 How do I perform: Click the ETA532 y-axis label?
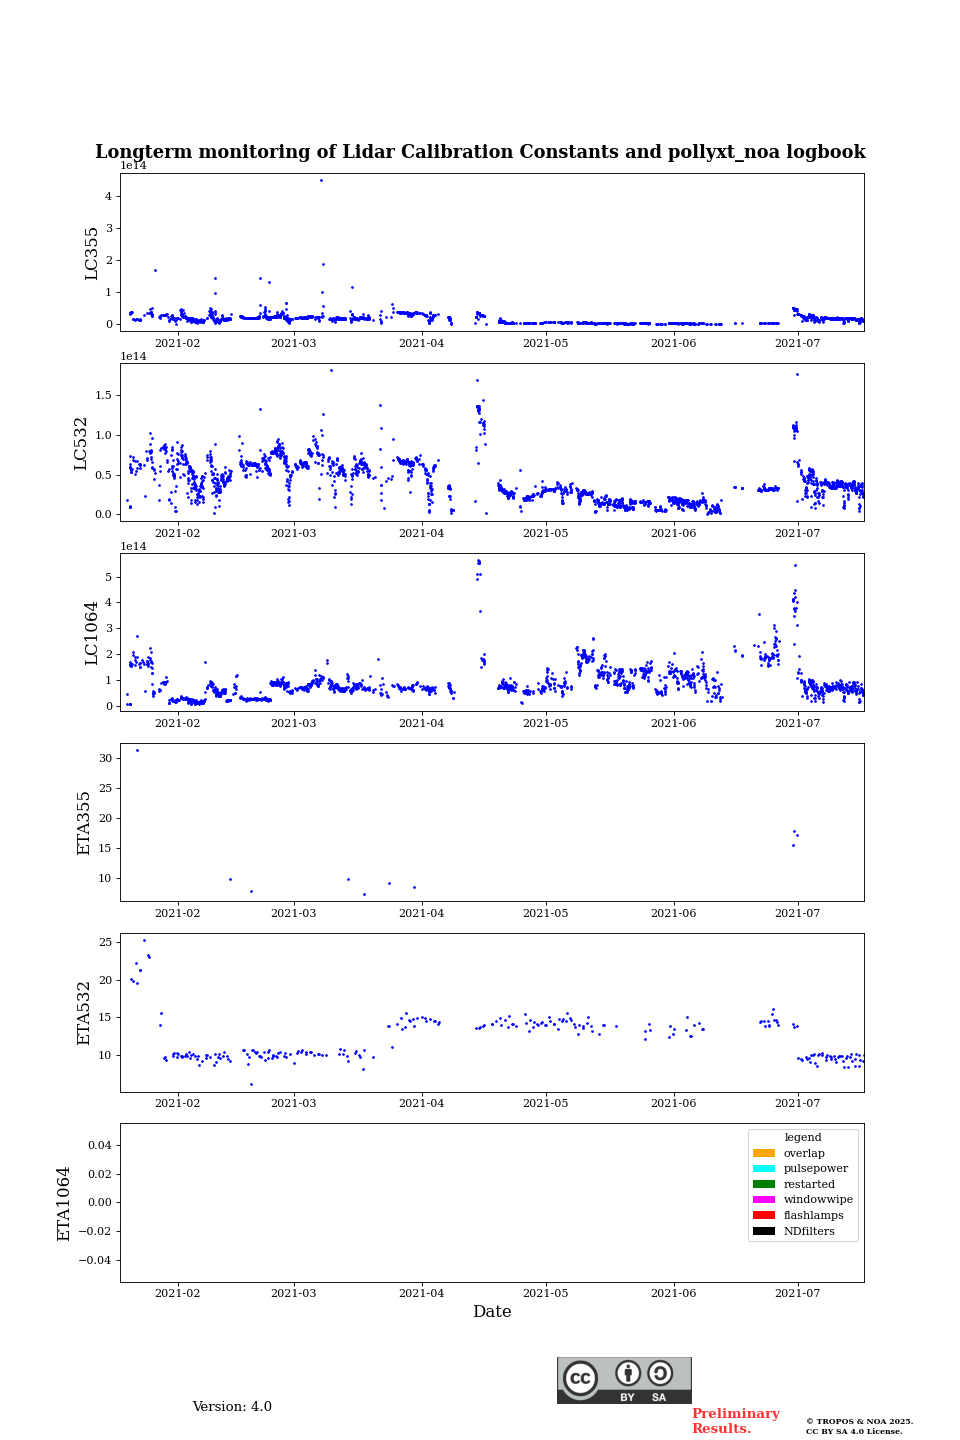[84, 1013]
